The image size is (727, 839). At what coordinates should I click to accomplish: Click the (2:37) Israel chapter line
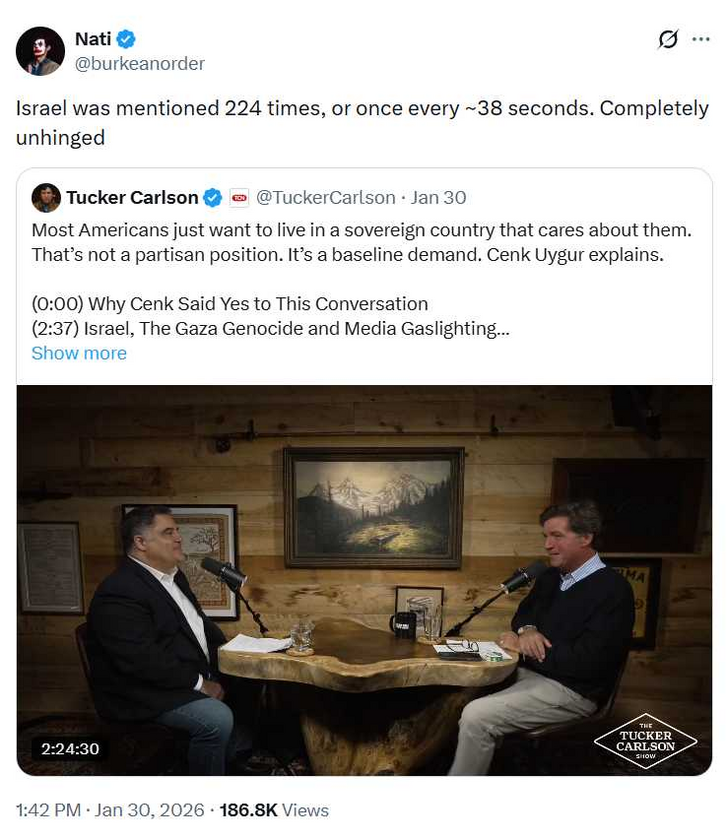point(270,328)
